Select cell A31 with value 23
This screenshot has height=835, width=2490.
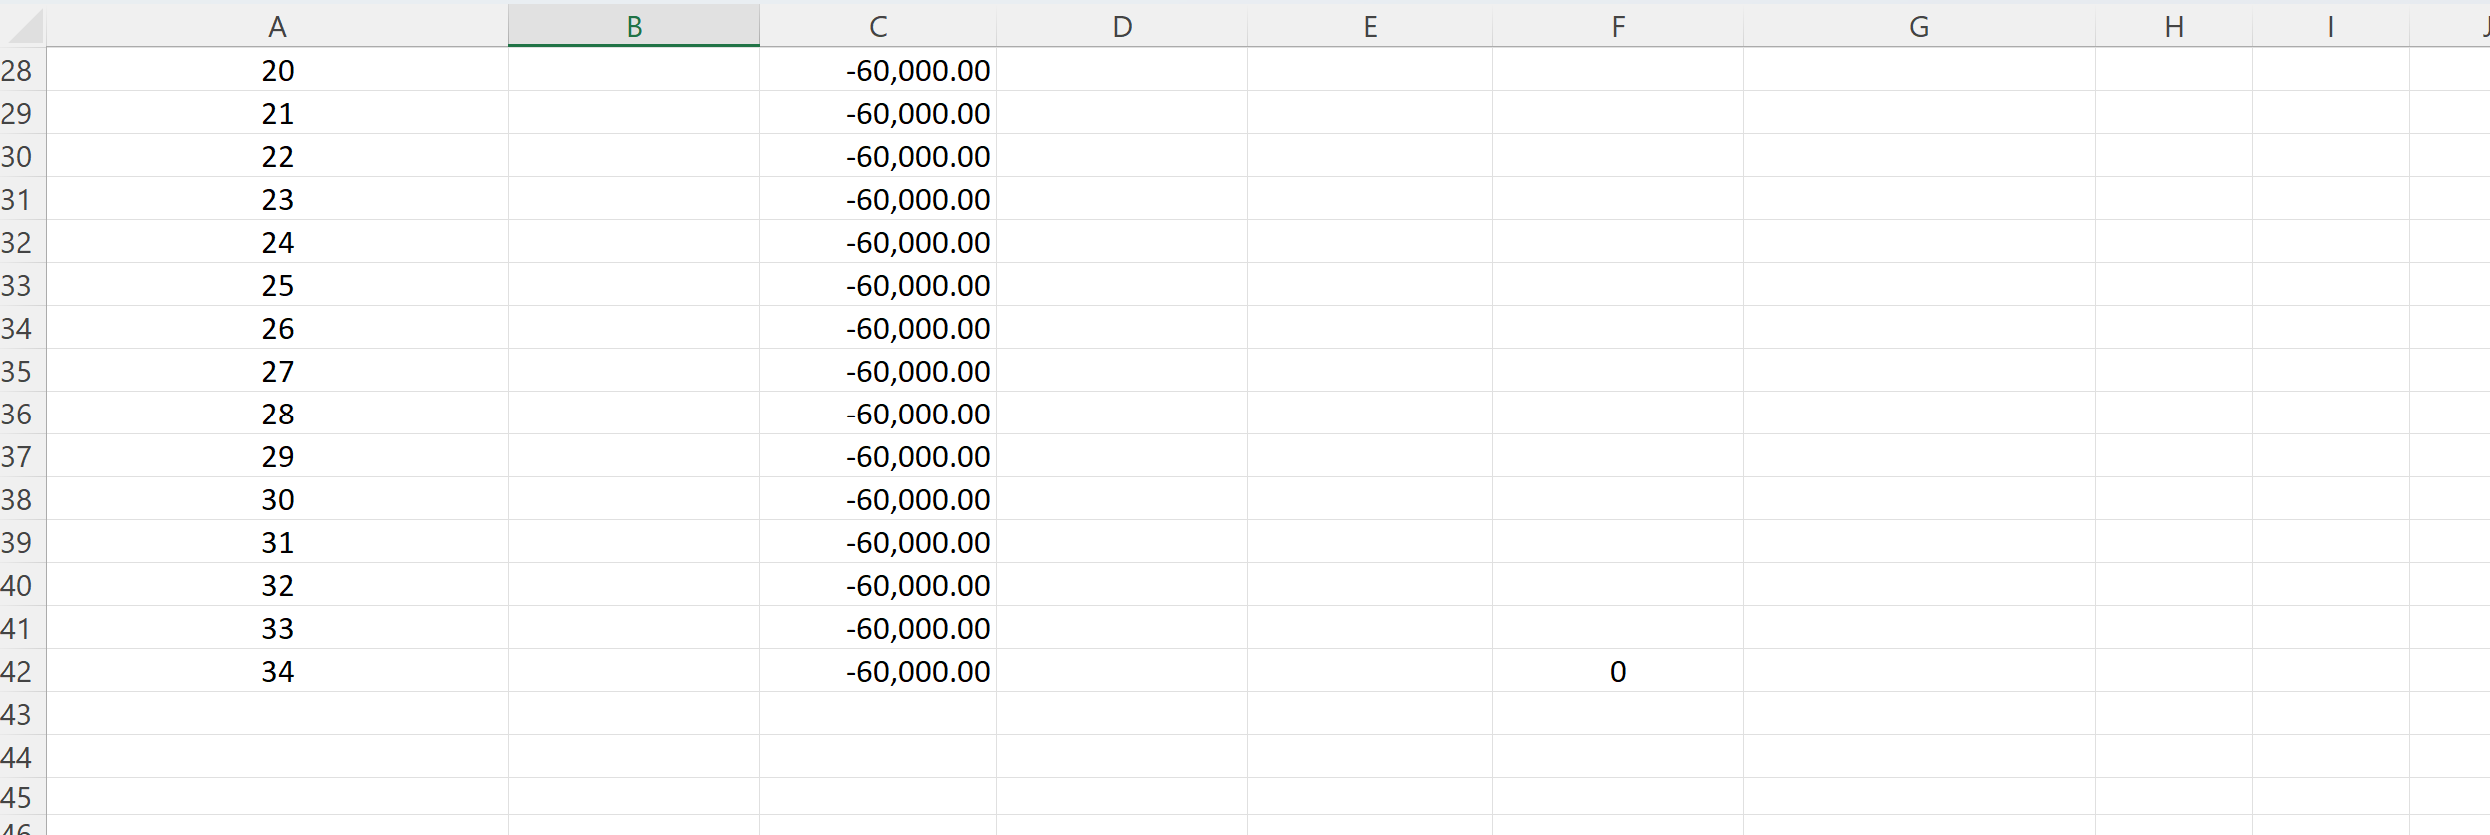pos(277,199)
